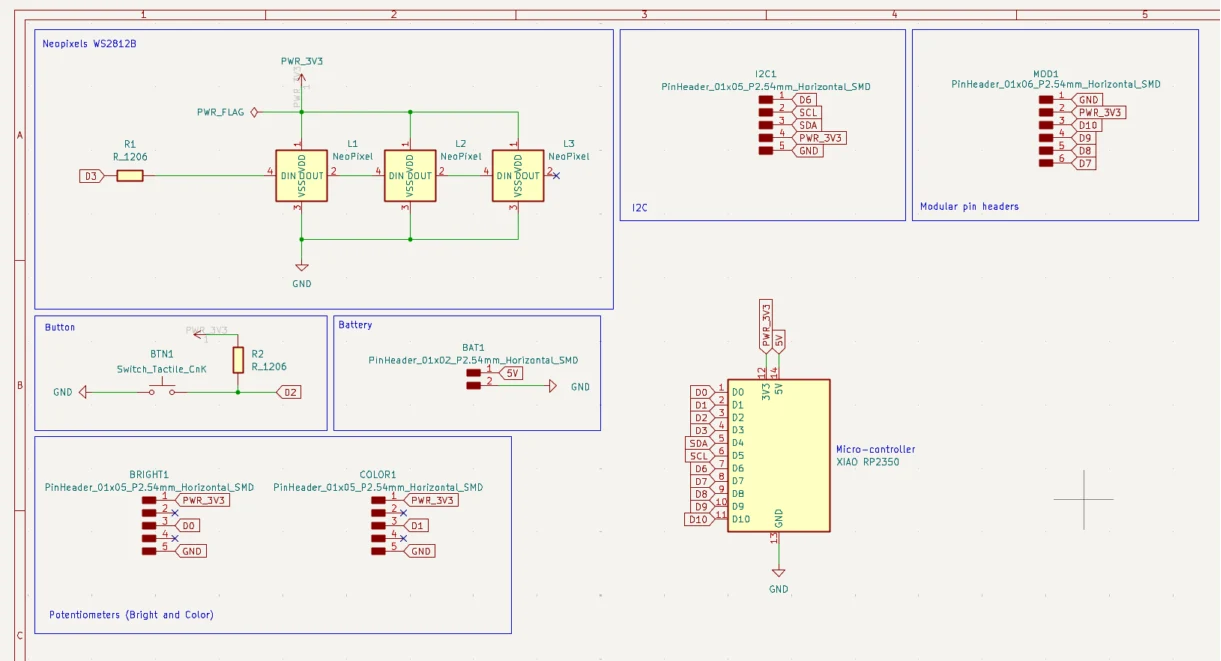Select the D10 label on the MOD1 header
The height and width of the screenshot is (661, 1221).
1089,124
